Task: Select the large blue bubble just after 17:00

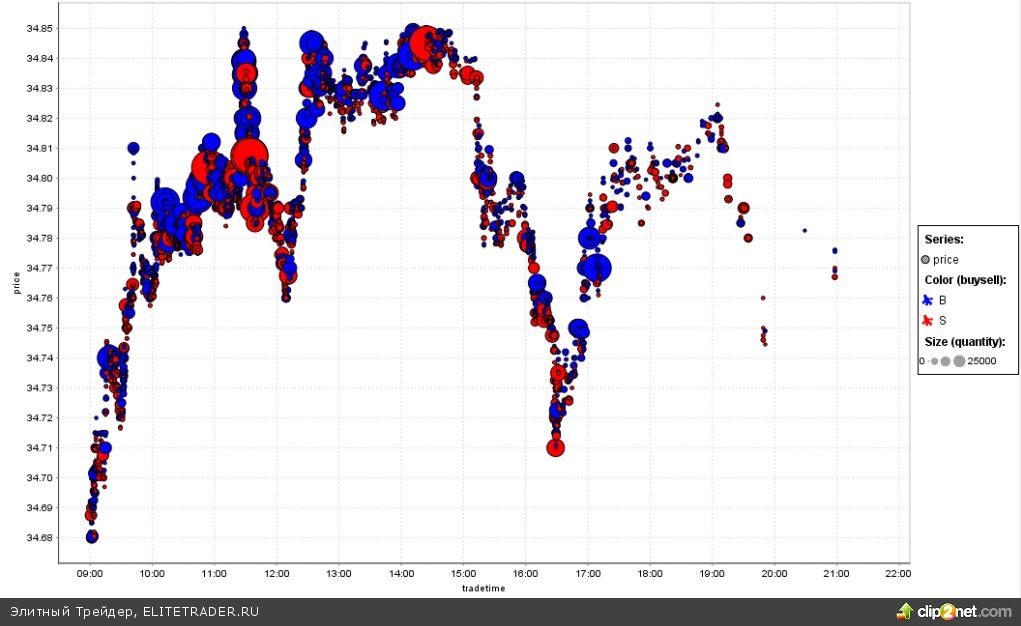Action: coord(598,267)
